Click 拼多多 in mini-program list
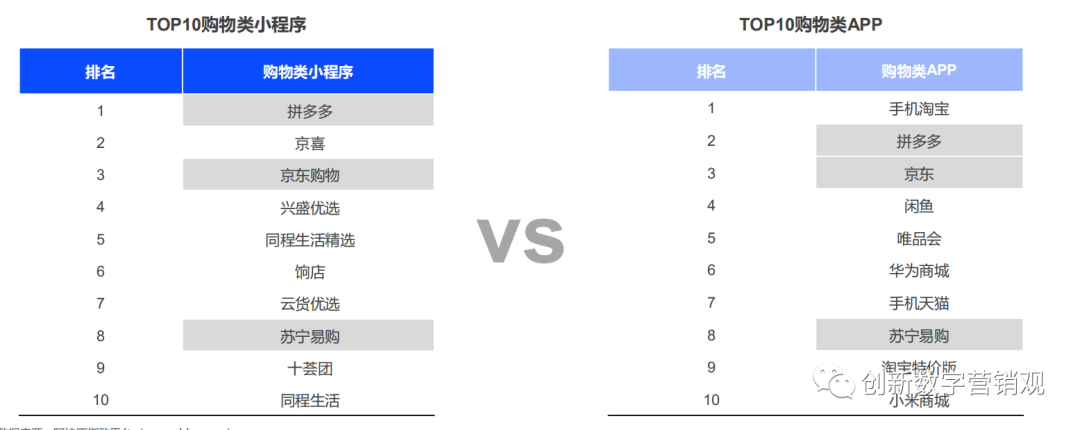Image resolution: width=1080 pixels, height=430 pixels. point(308,111)
